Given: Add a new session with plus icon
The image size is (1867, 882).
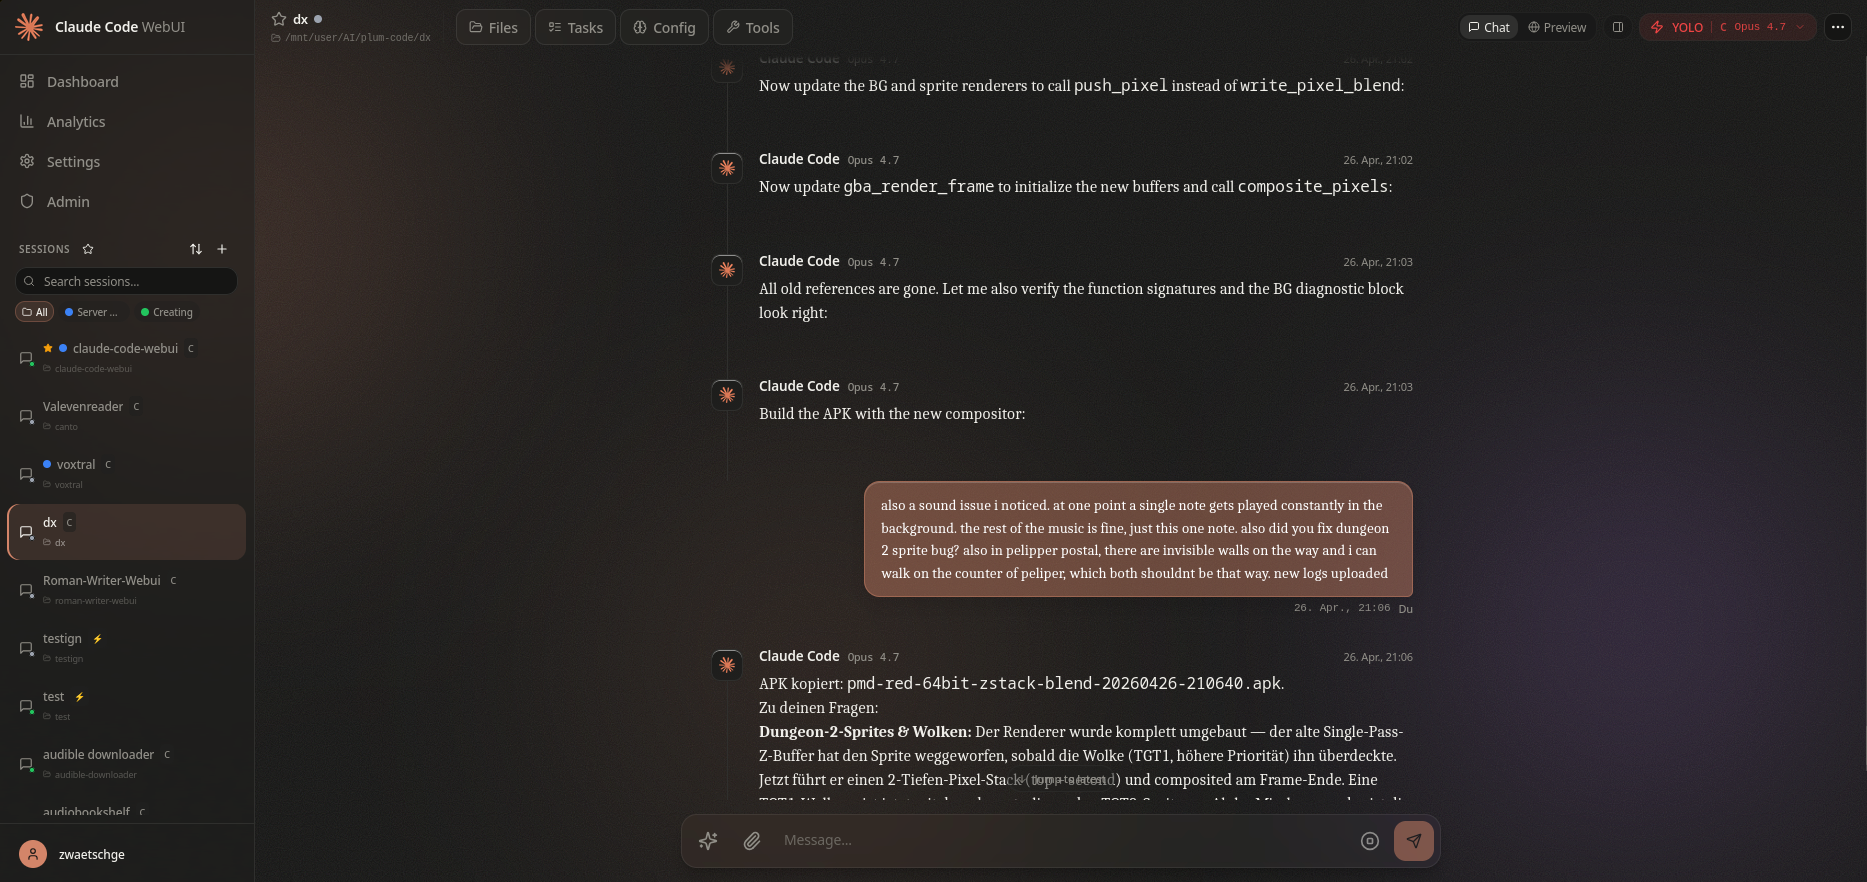Looking at the screenshot, I should pyautogui.click(x=222, y=249).
